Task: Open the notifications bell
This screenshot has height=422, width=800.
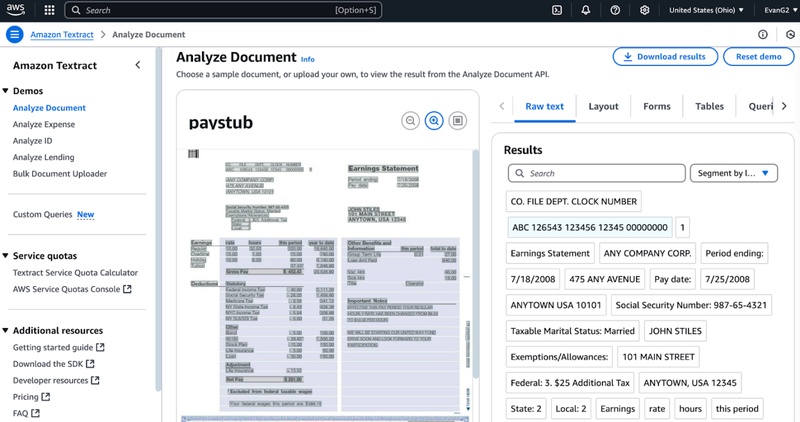Action: tap(586, 10)
